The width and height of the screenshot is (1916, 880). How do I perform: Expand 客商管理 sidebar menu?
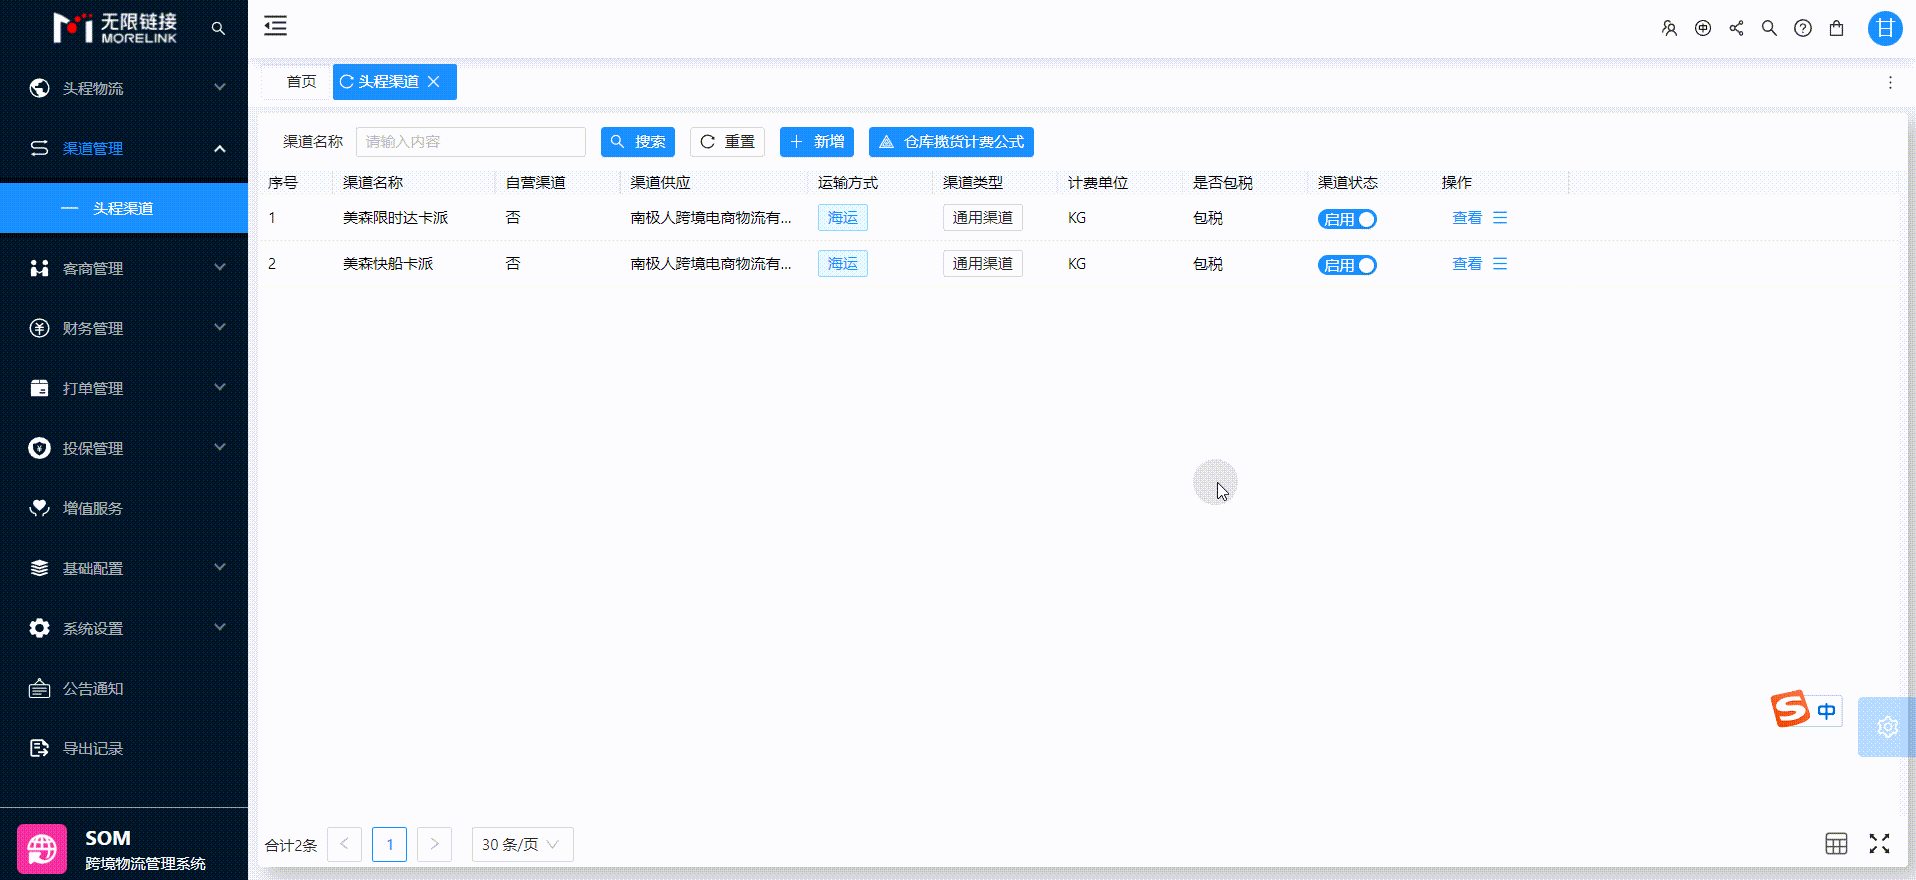coord(124,268)
